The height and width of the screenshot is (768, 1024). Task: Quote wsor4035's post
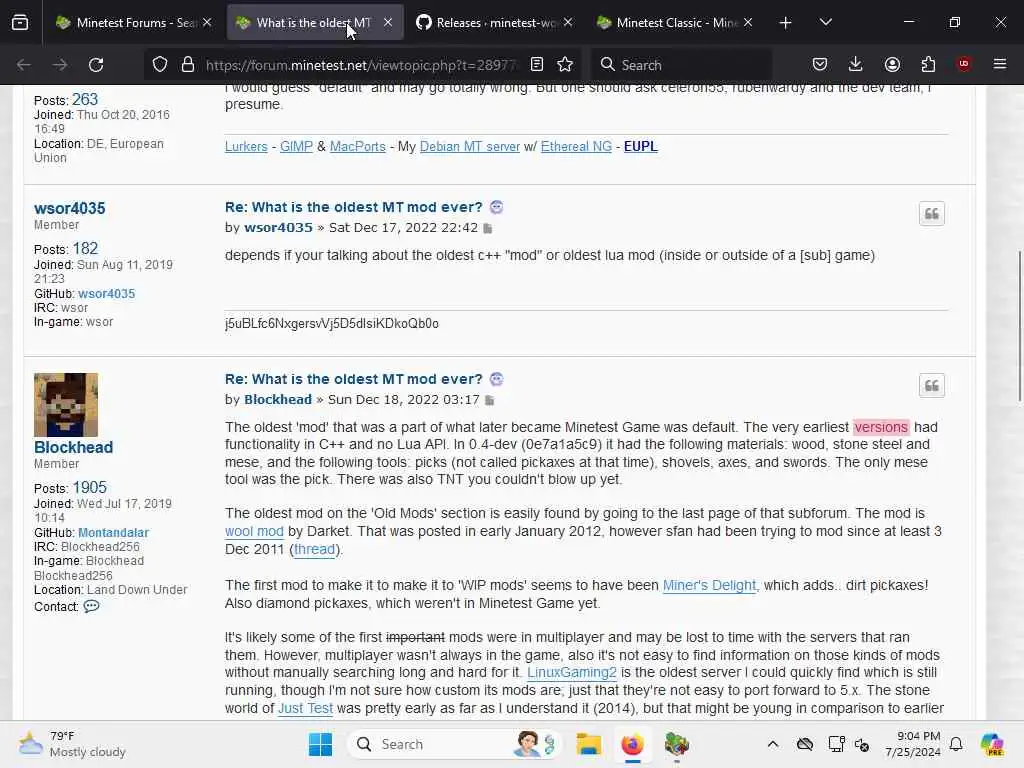[932, 214]
